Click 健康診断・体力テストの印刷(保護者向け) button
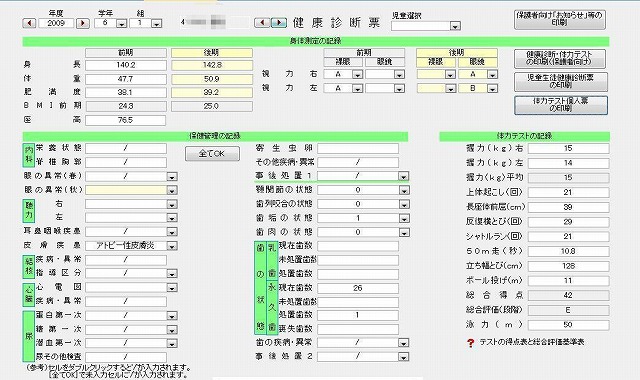This screenshot has width=640, height=380. coord(560,58)
